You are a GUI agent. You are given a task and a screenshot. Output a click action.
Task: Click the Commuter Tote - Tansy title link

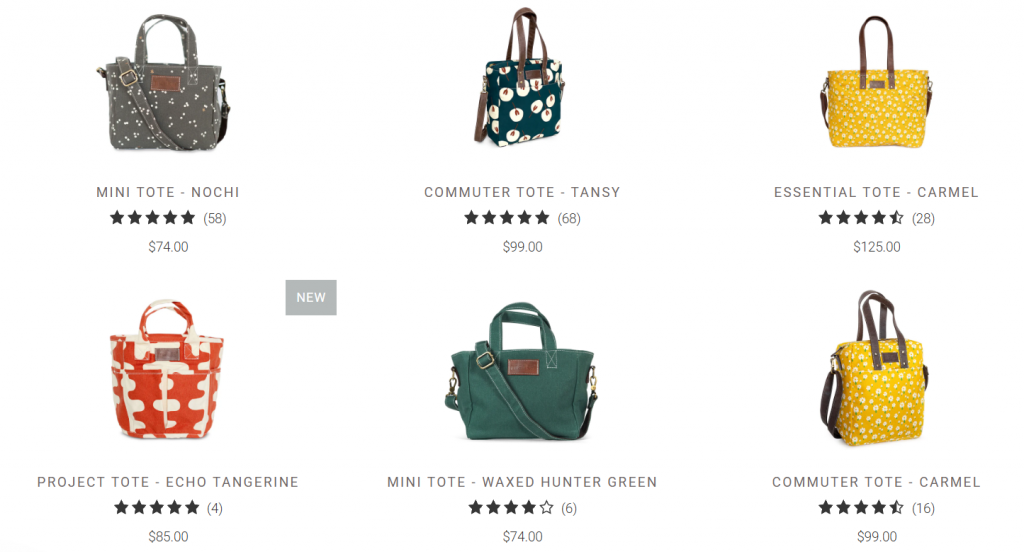[x=522, y=192]
